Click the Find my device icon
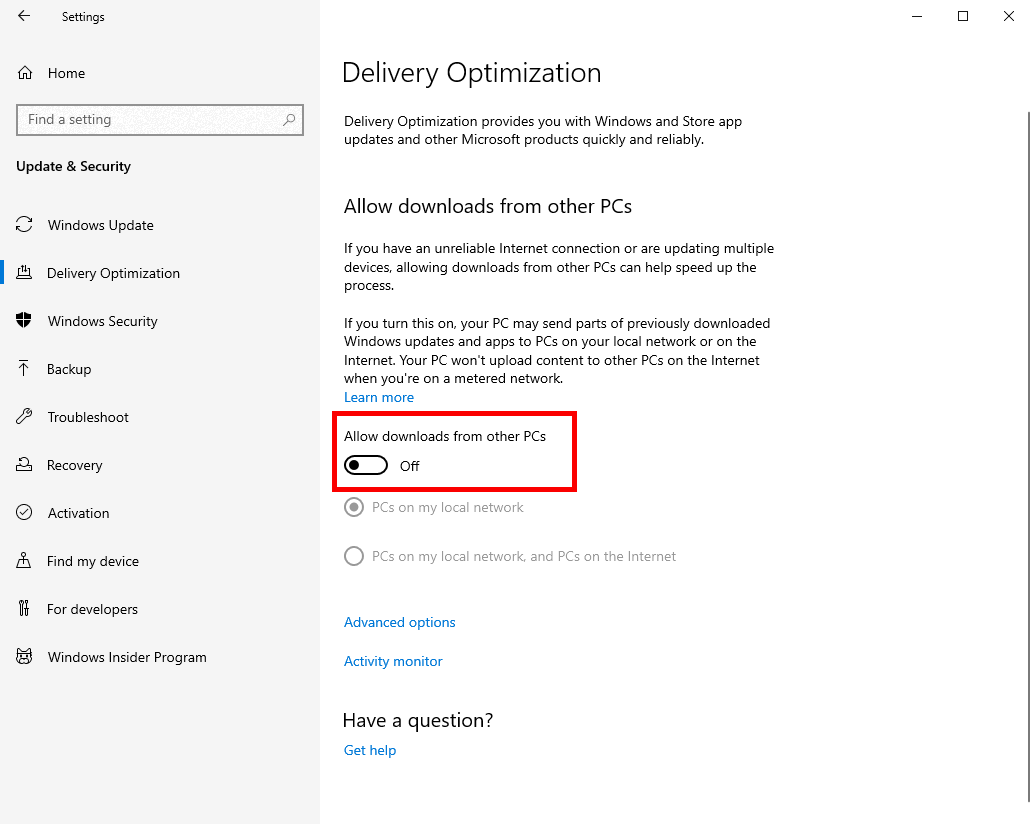 point(24,561)
